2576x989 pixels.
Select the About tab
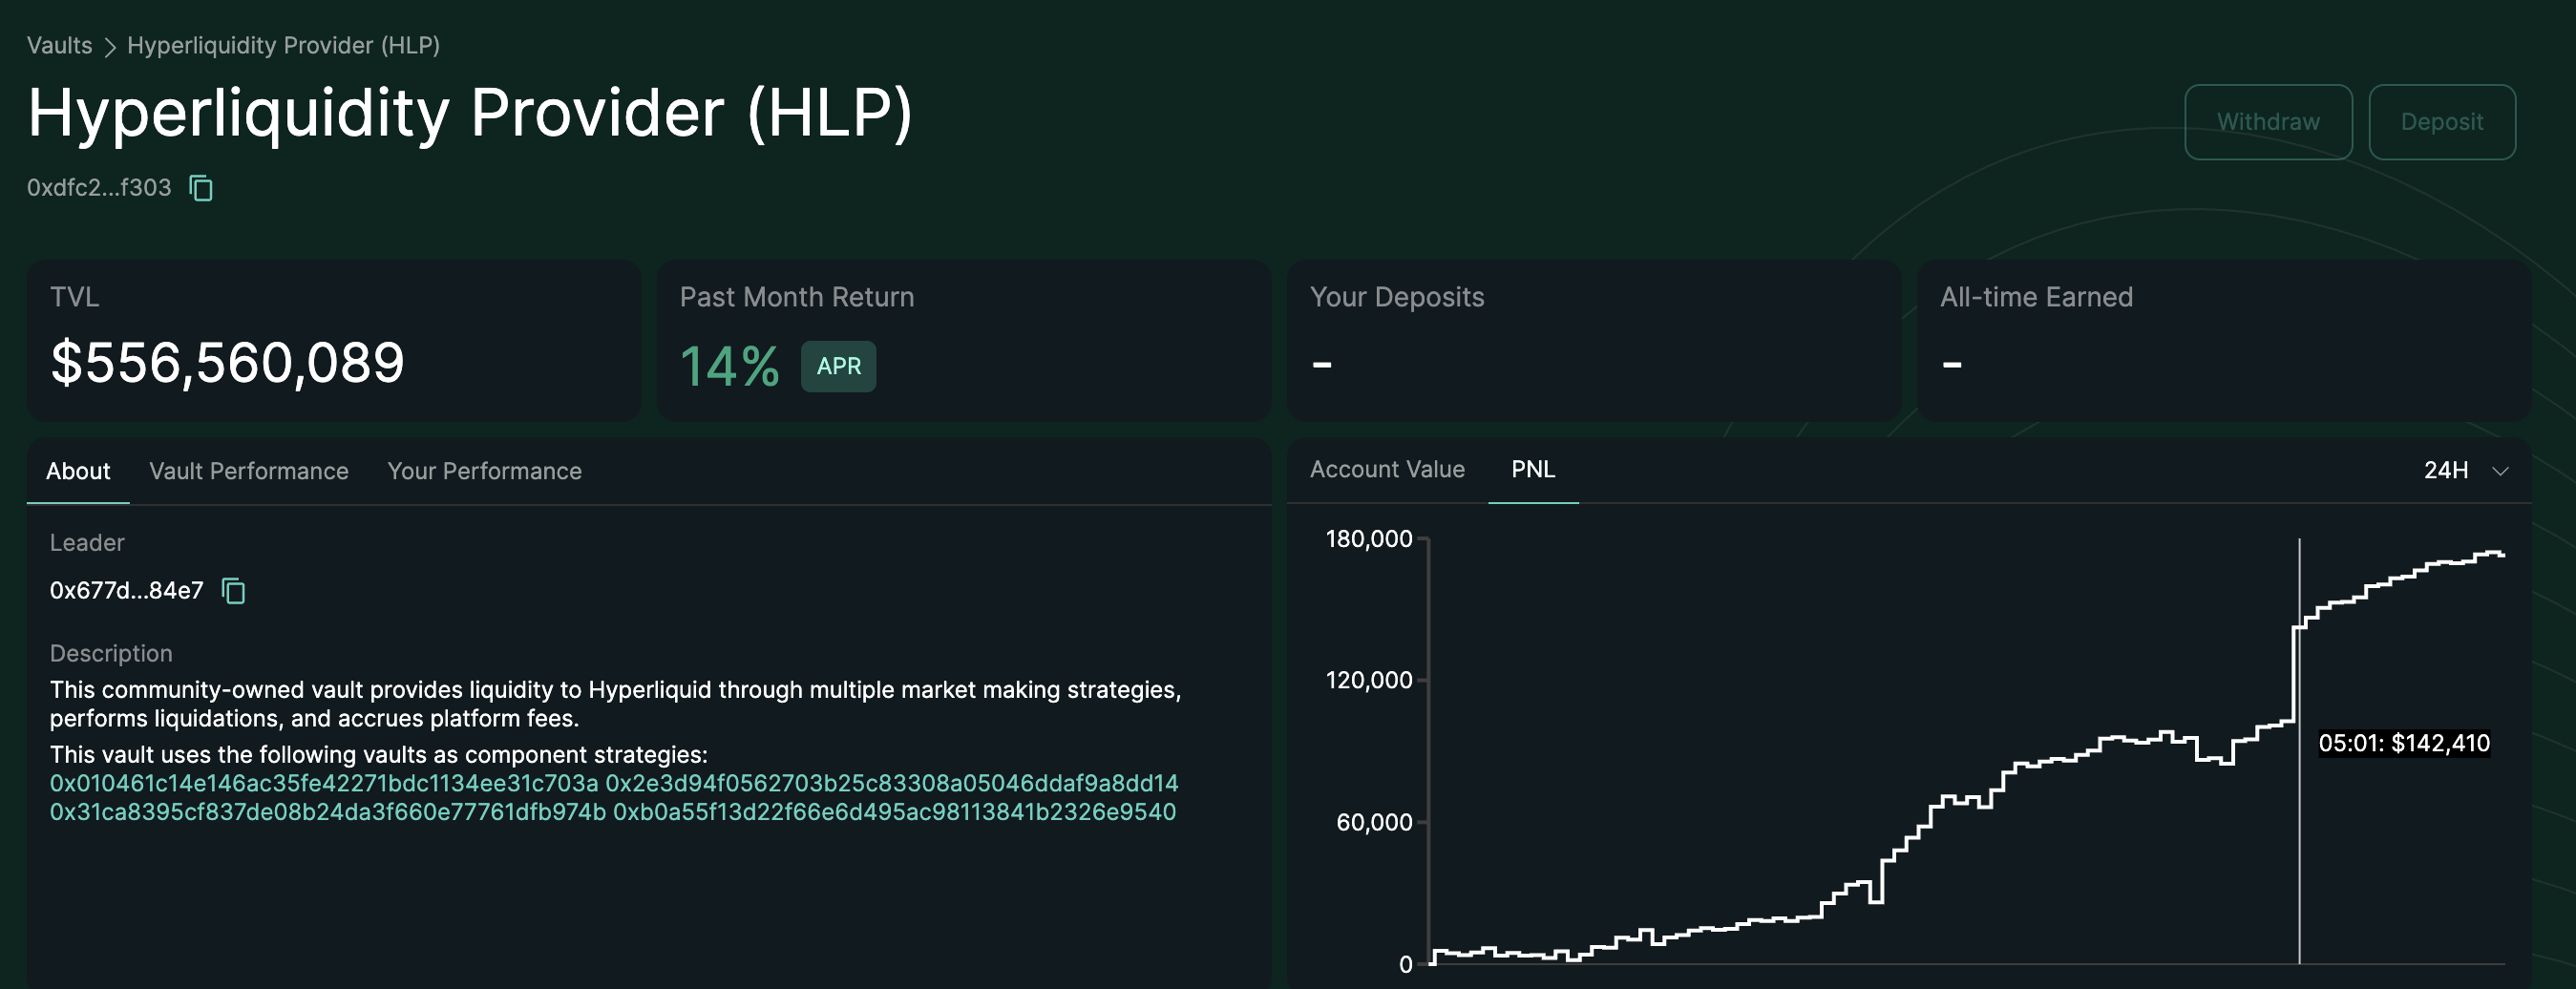77,471
